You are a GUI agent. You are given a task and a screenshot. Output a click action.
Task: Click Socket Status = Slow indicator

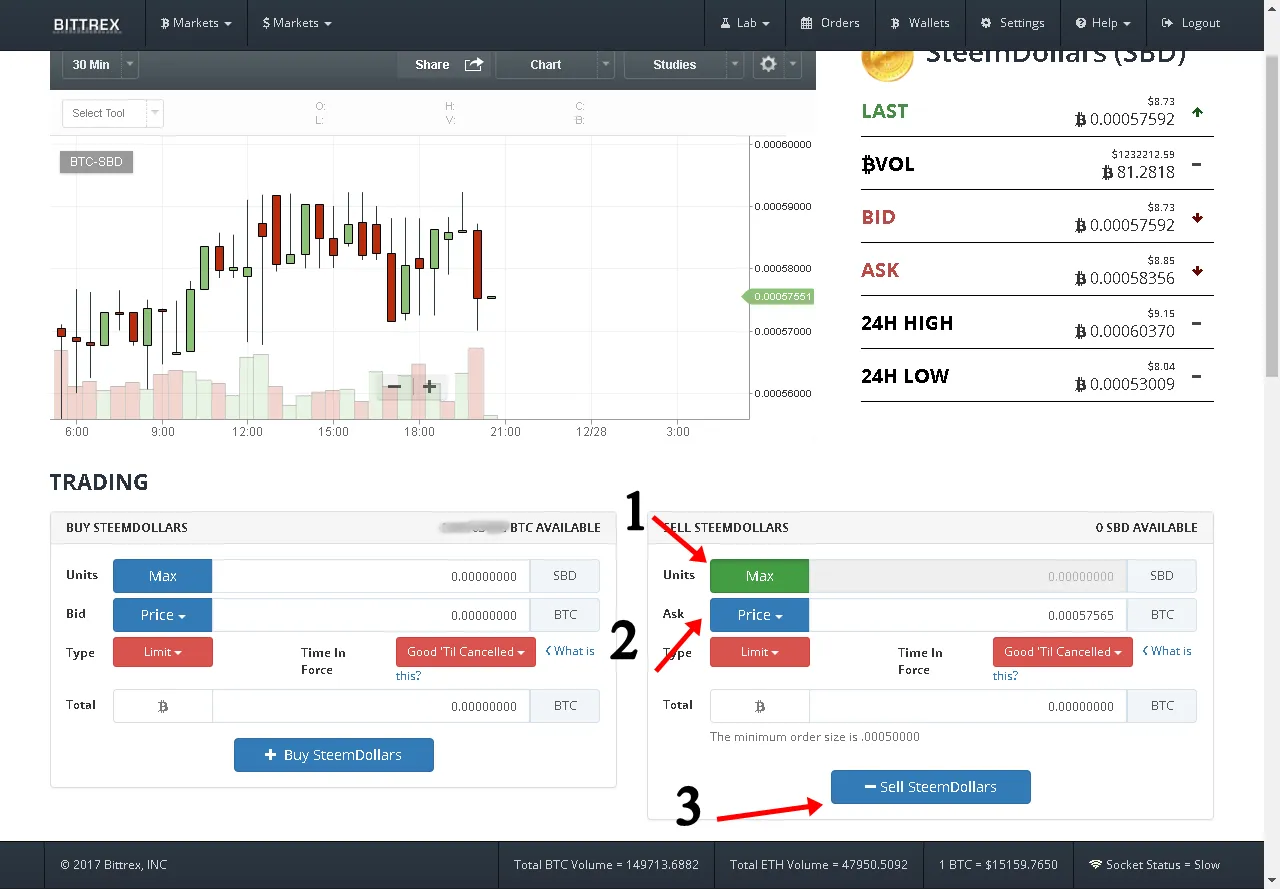tap(1155, 865)
